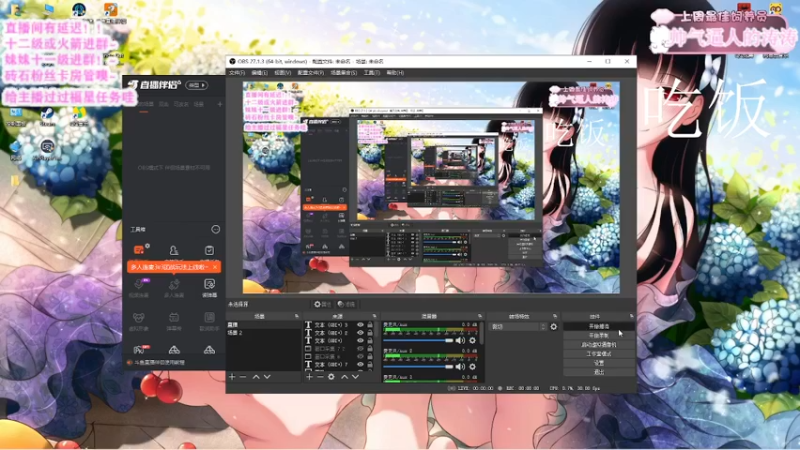Toggle the lock on source 文本 (GDI+) 3

pos(370,324)
